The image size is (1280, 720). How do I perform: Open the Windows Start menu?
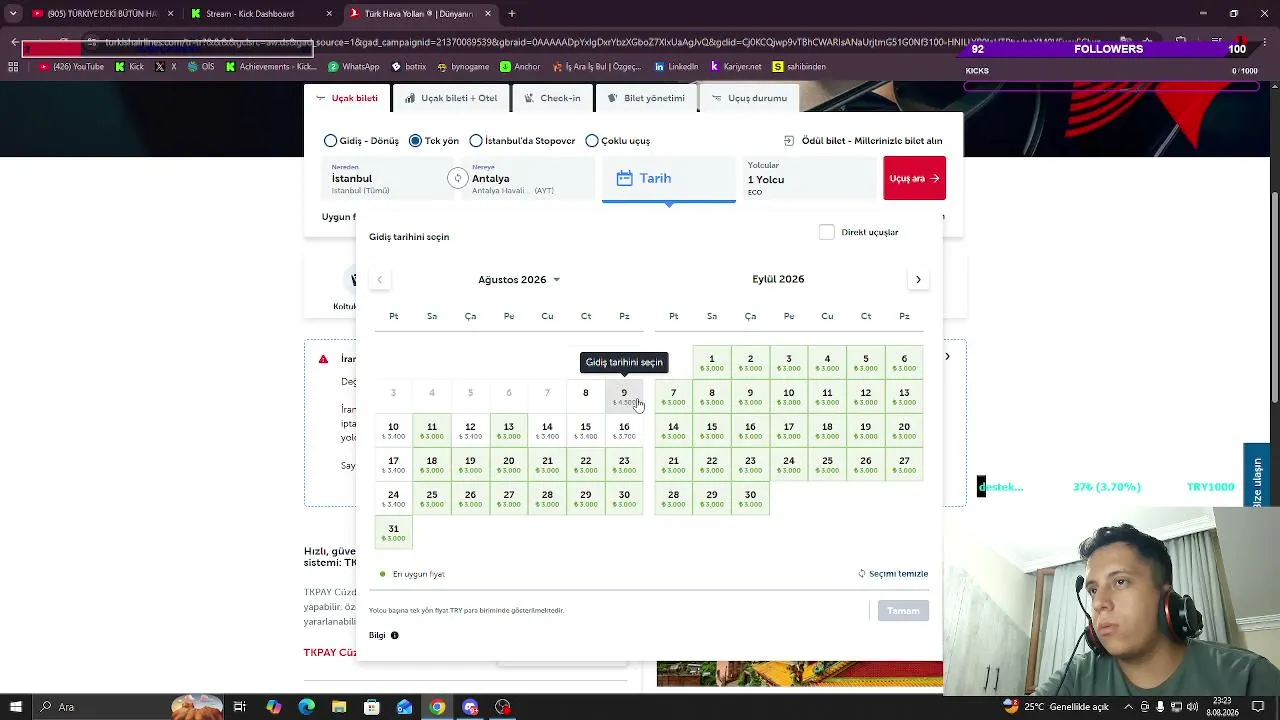click(x=15, y=707)
